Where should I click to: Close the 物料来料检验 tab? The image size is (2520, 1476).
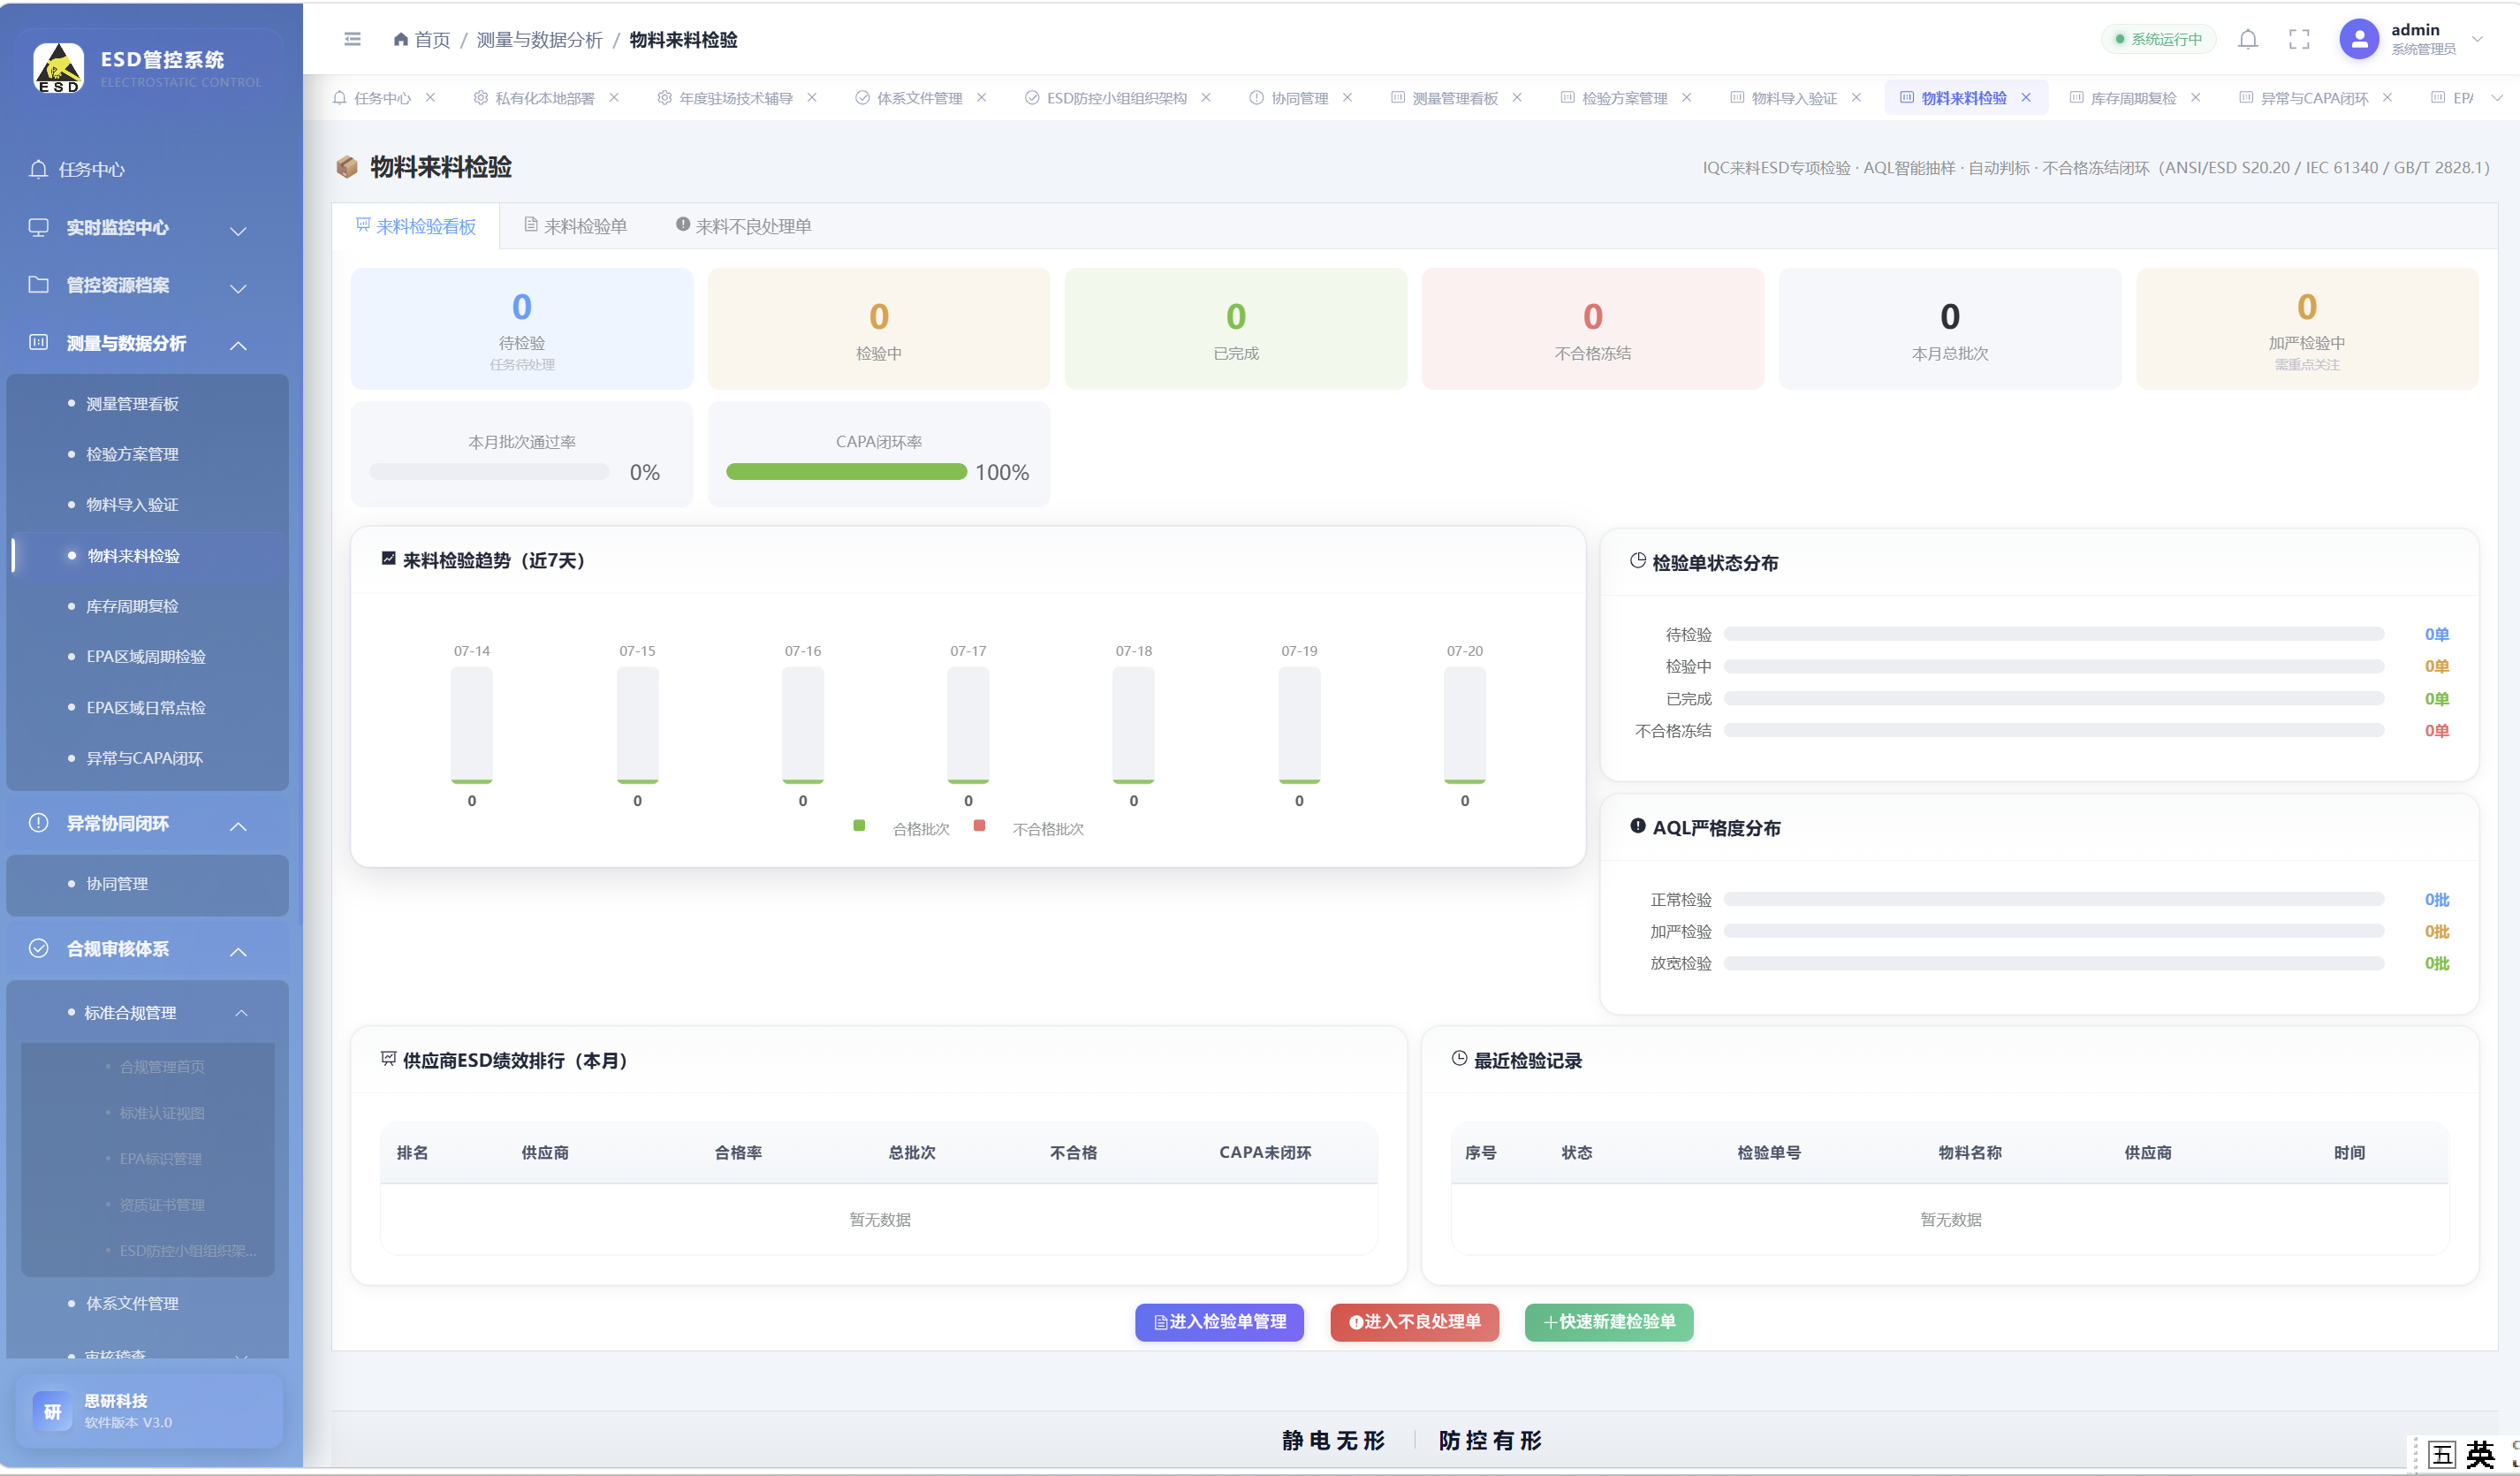pyautogui.click(x=2026, y=98)
